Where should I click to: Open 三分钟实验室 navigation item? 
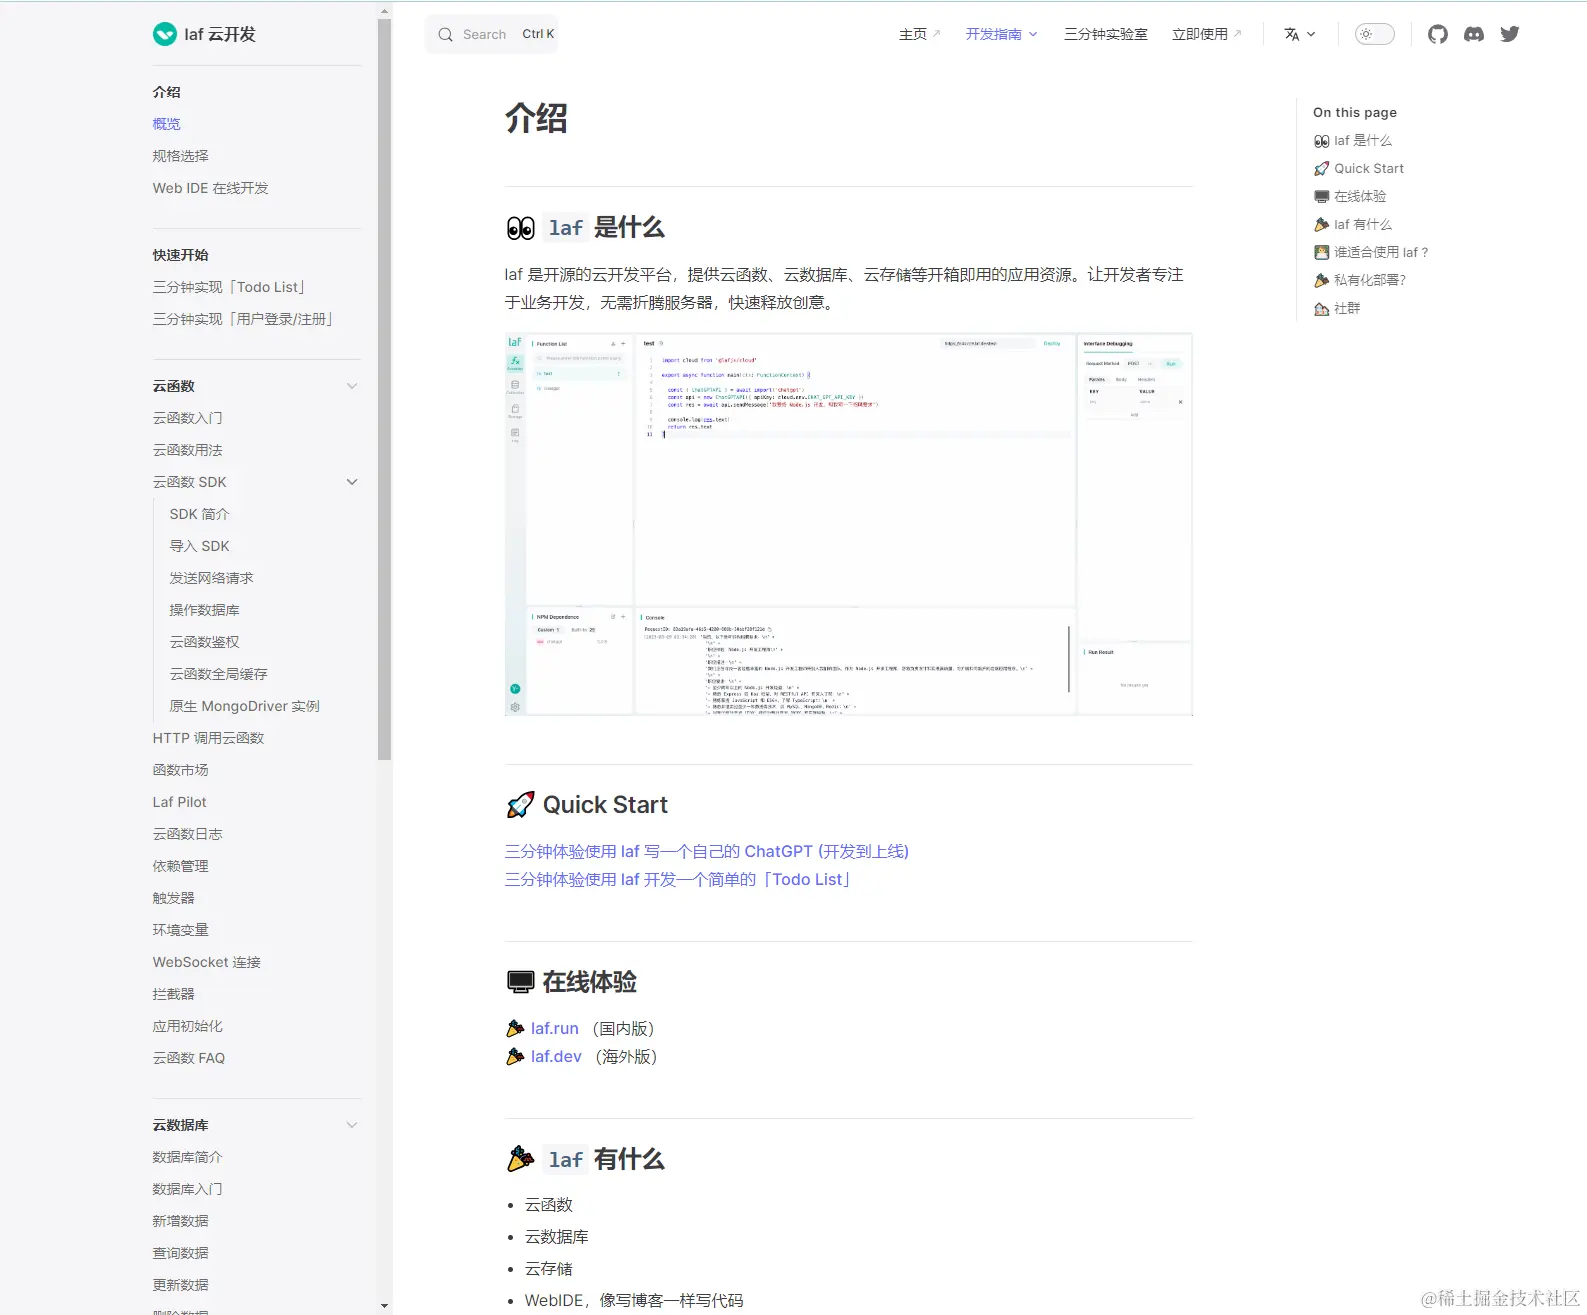(1106, 34)
